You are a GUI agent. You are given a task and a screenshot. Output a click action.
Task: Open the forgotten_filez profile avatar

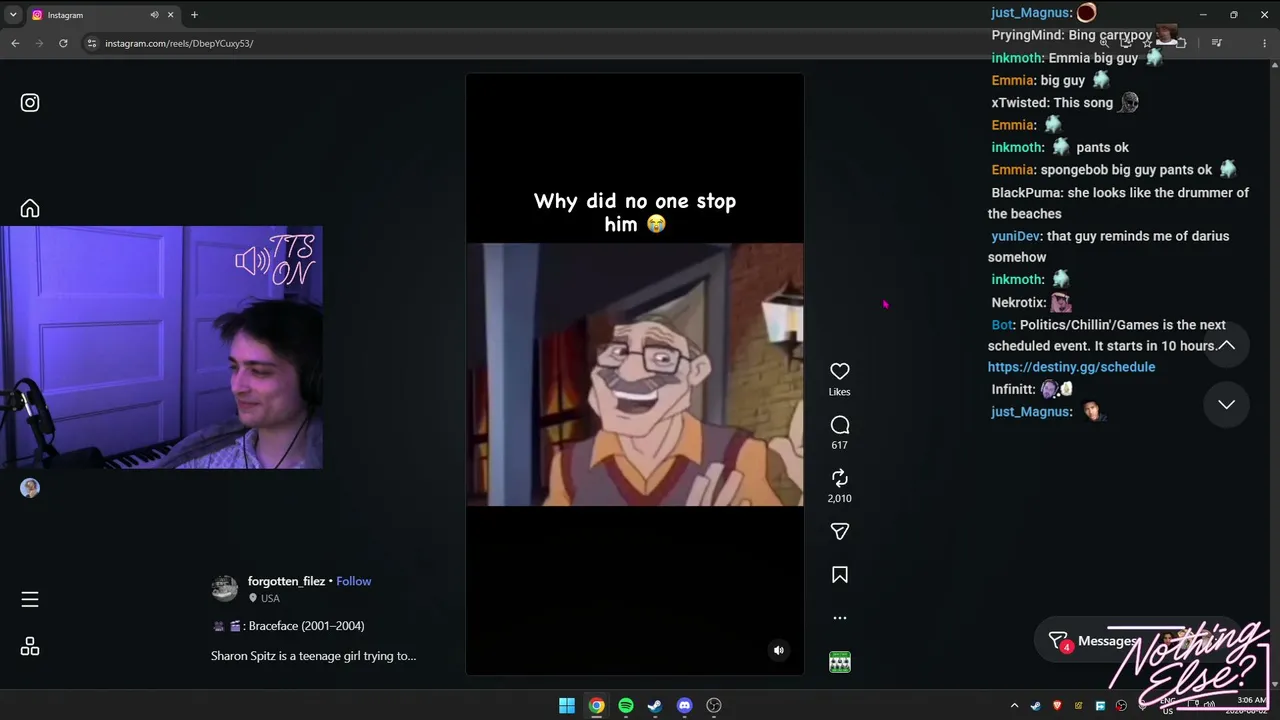(x=225, y=588)
